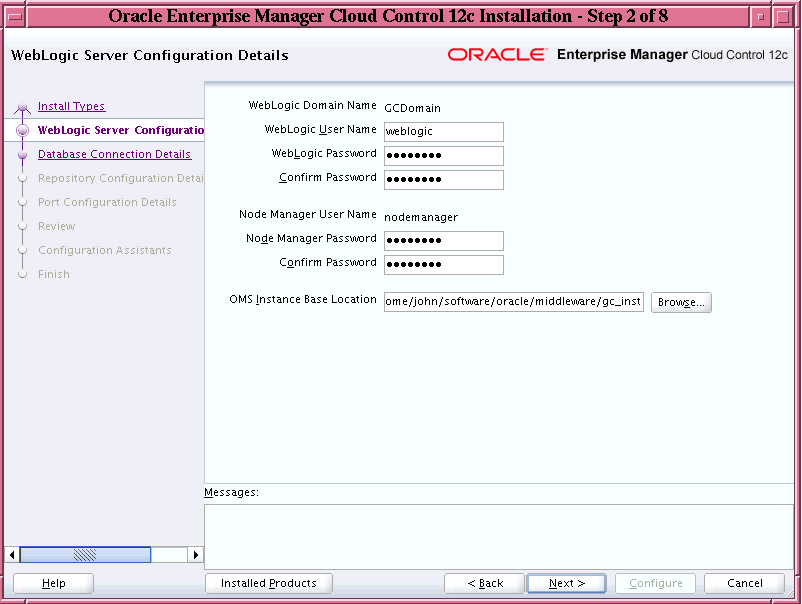Click inside the Messages text area

tap(498, 536)
